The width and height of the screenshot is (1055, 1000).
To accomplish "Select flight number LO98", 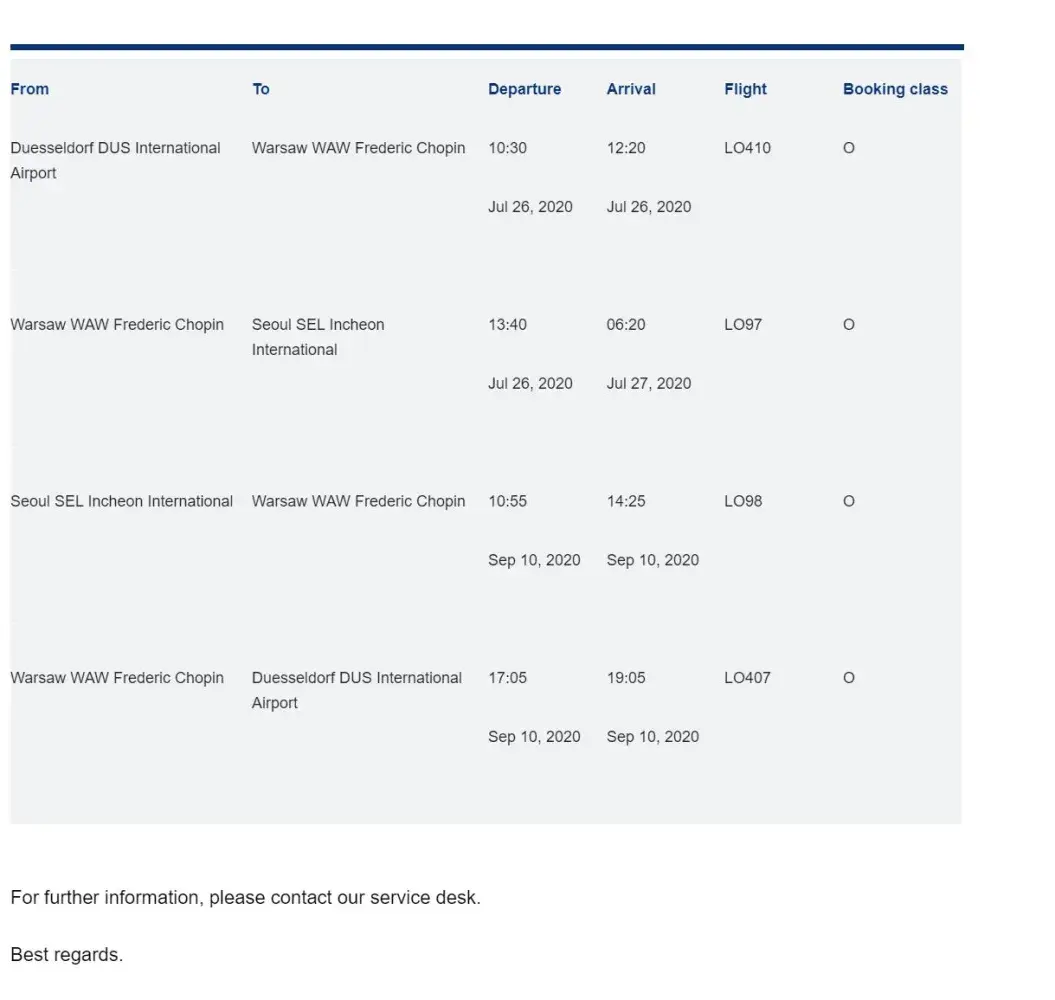I will 742,501.
